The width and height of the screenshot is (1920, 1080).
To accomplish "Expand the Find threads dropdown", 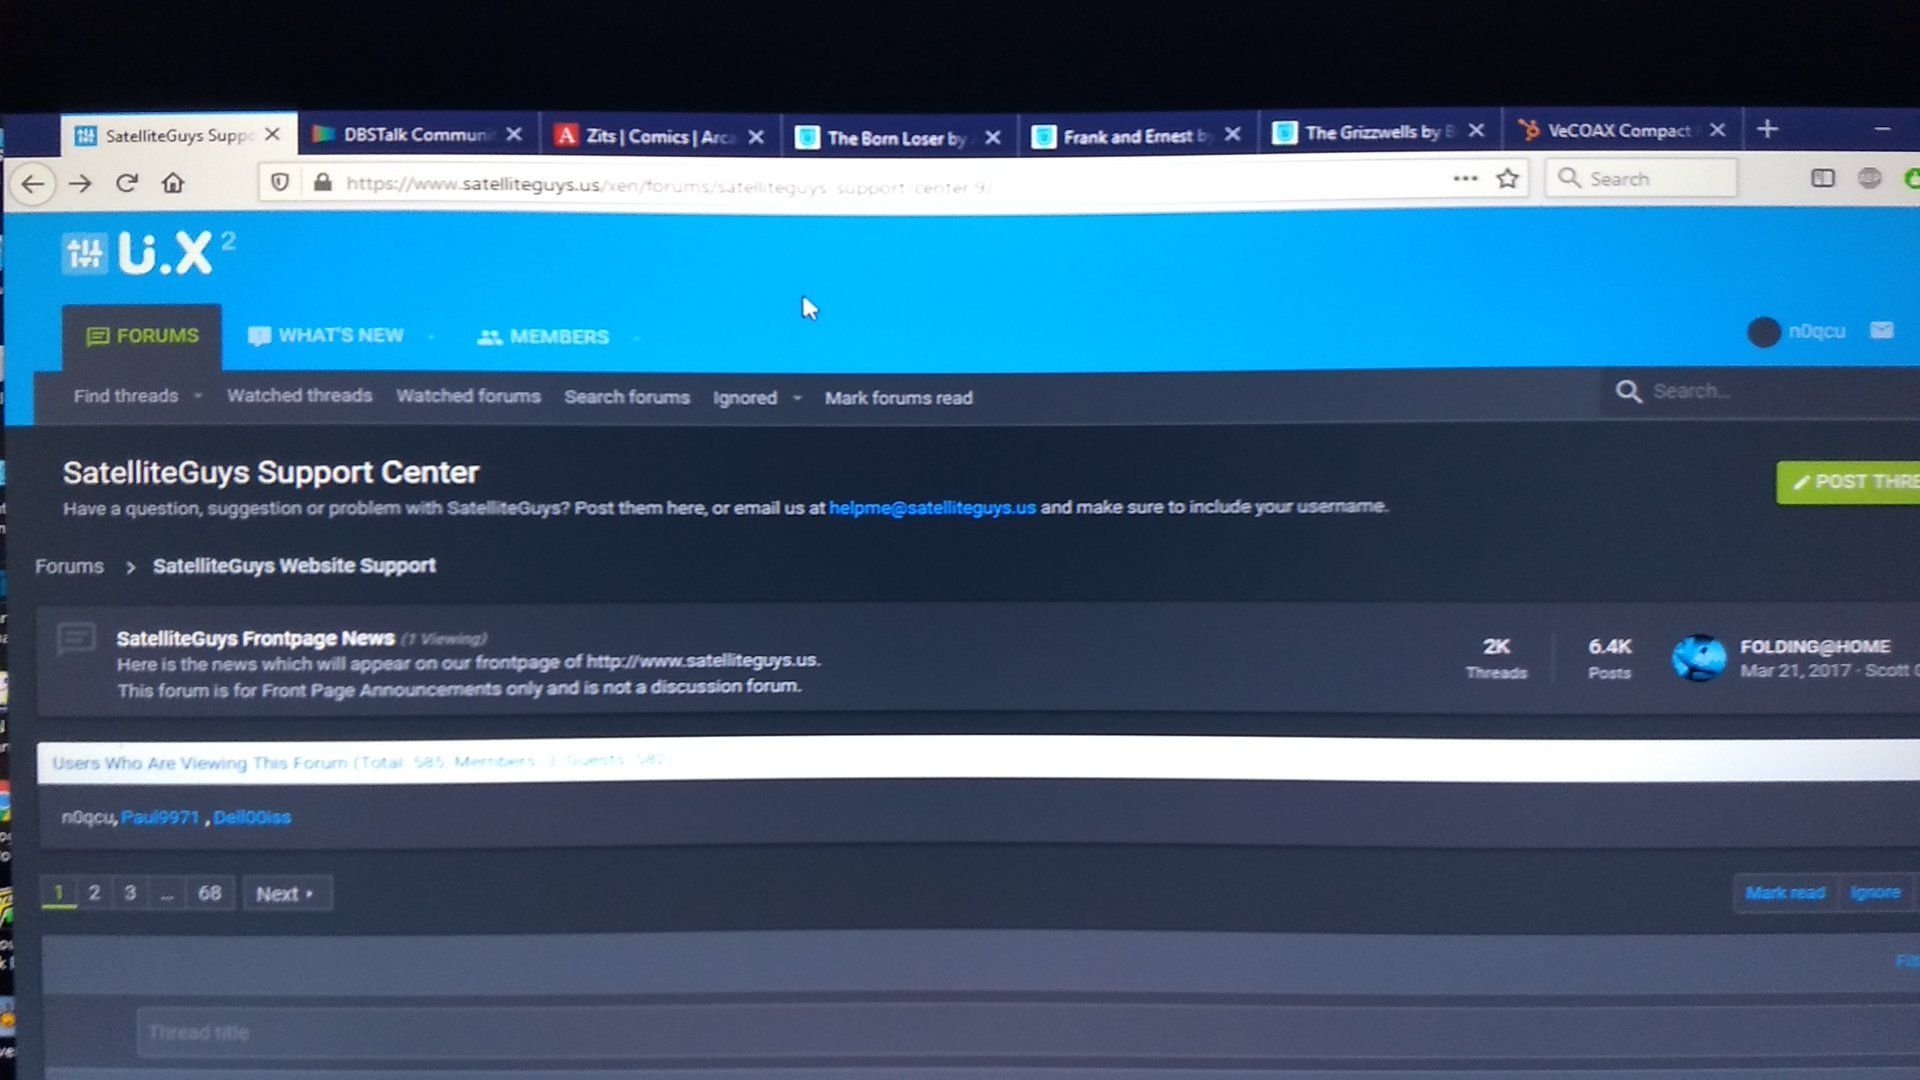I will (198, 396).
